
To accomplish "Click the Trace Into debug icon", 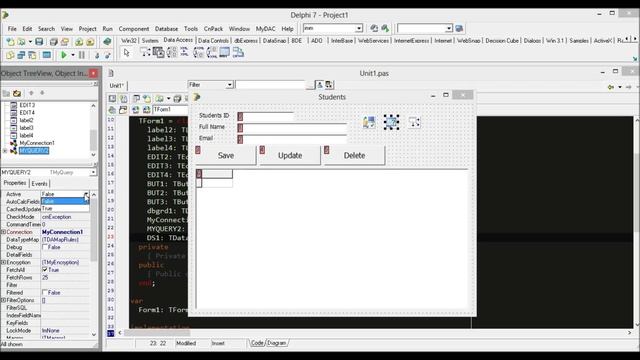I will (97, 55).
